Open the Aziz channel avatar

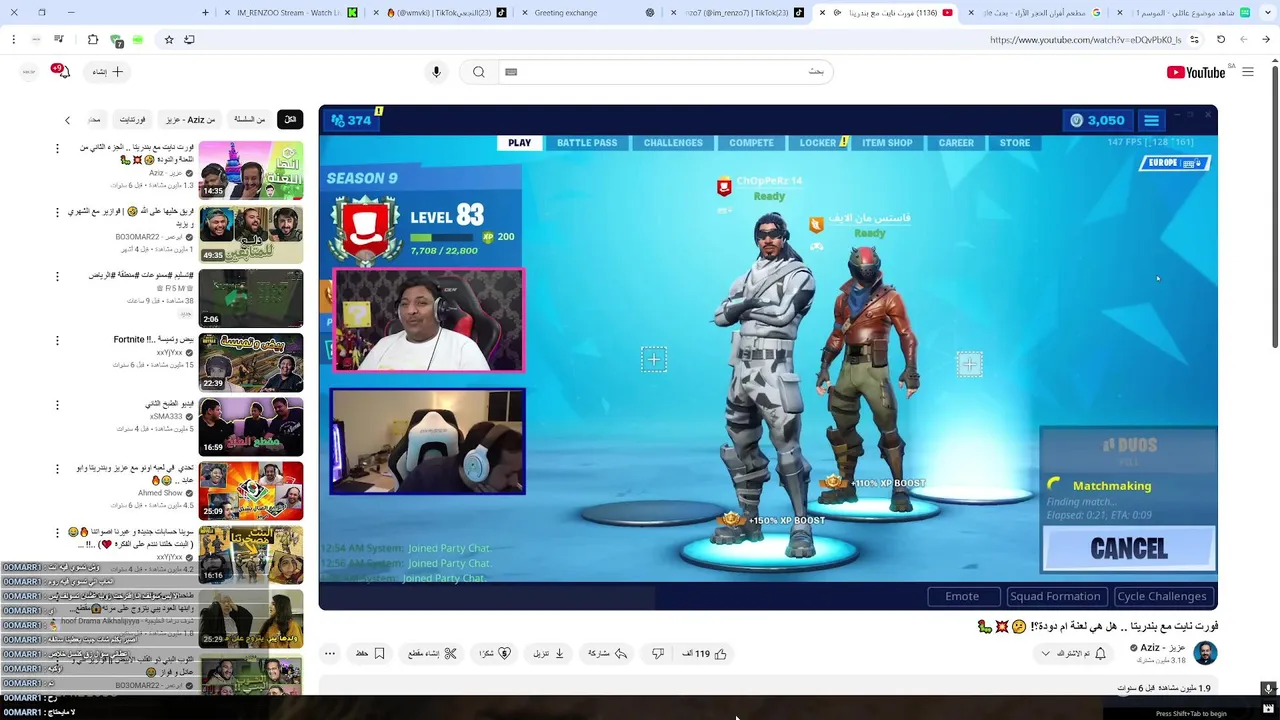[1205, 654]
